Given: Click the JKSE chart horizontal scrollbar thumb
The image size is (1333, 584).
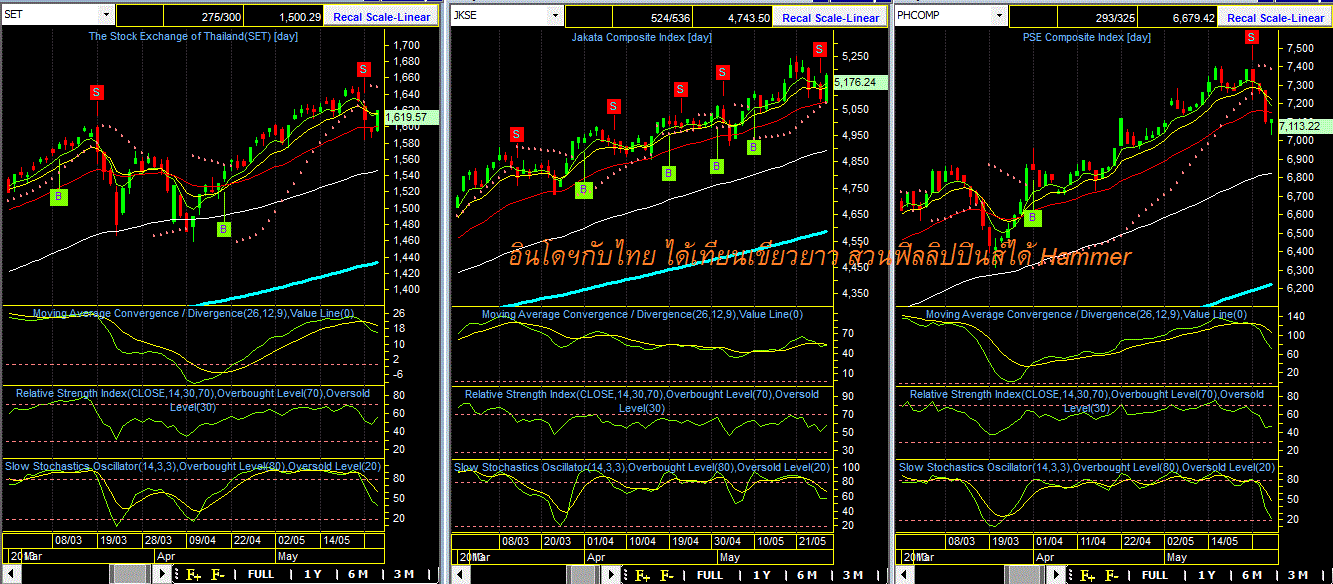Looking at the screenshot, I should pyautogui.click(x=581, y=575).
